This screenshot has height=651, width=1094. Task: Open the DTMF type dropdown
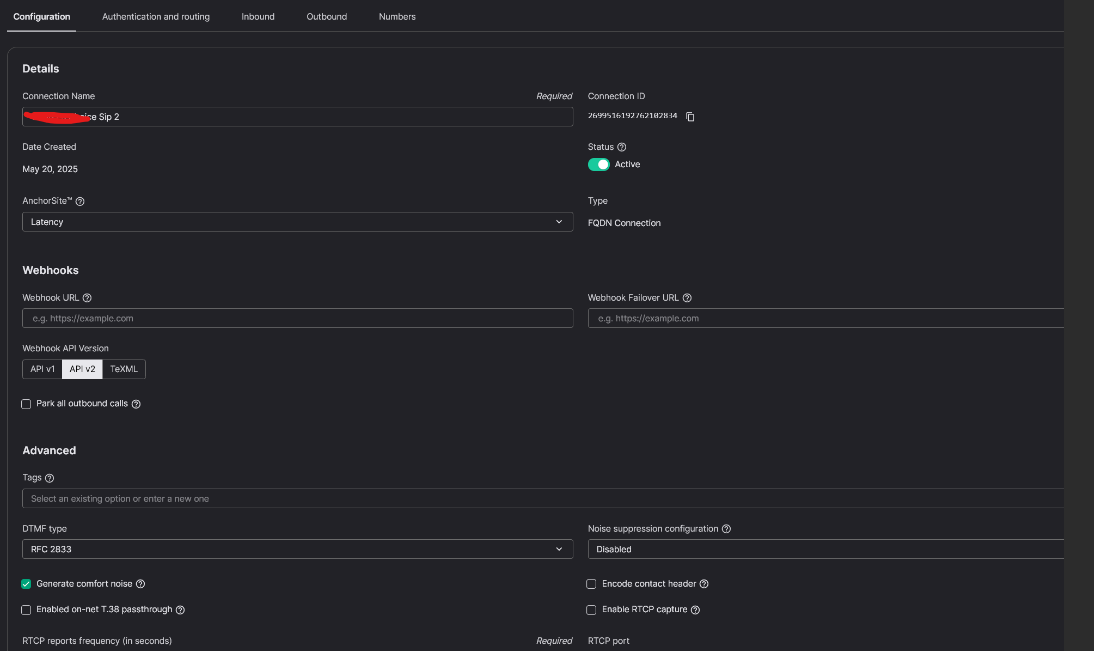point(297,549)
